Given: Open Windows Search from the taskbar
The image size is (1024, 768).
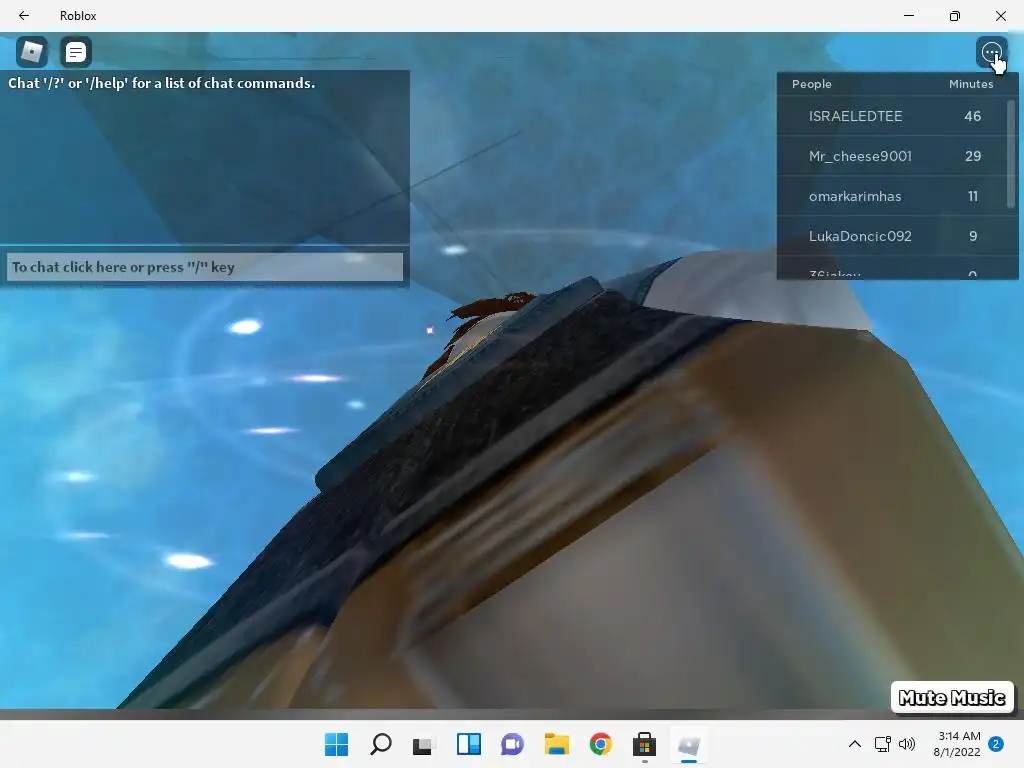Looking at the screenshot, I should coord(381,744).
